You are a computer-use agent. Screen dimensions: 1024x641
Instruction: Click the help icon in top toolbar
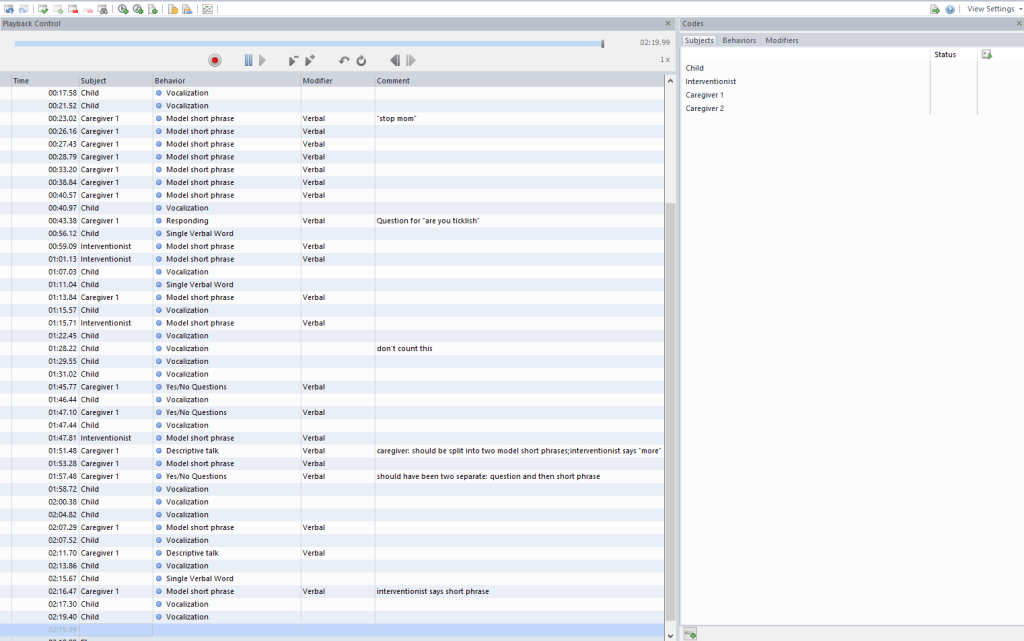click(x=950, y=9)
